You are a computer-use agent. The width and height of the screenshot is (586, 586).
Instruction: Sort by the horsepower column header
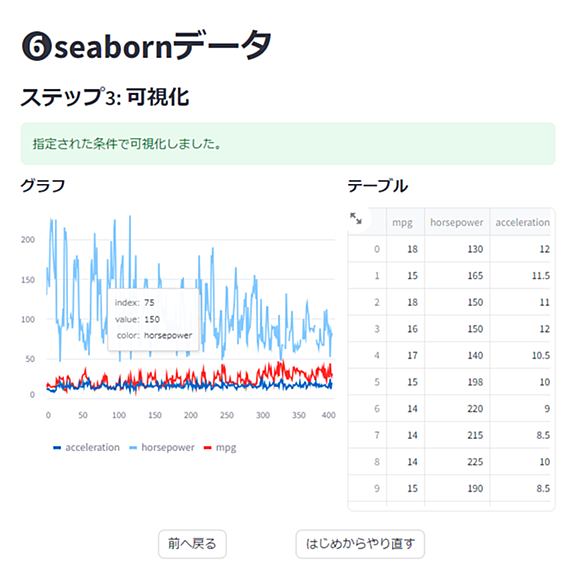point(457,222)
